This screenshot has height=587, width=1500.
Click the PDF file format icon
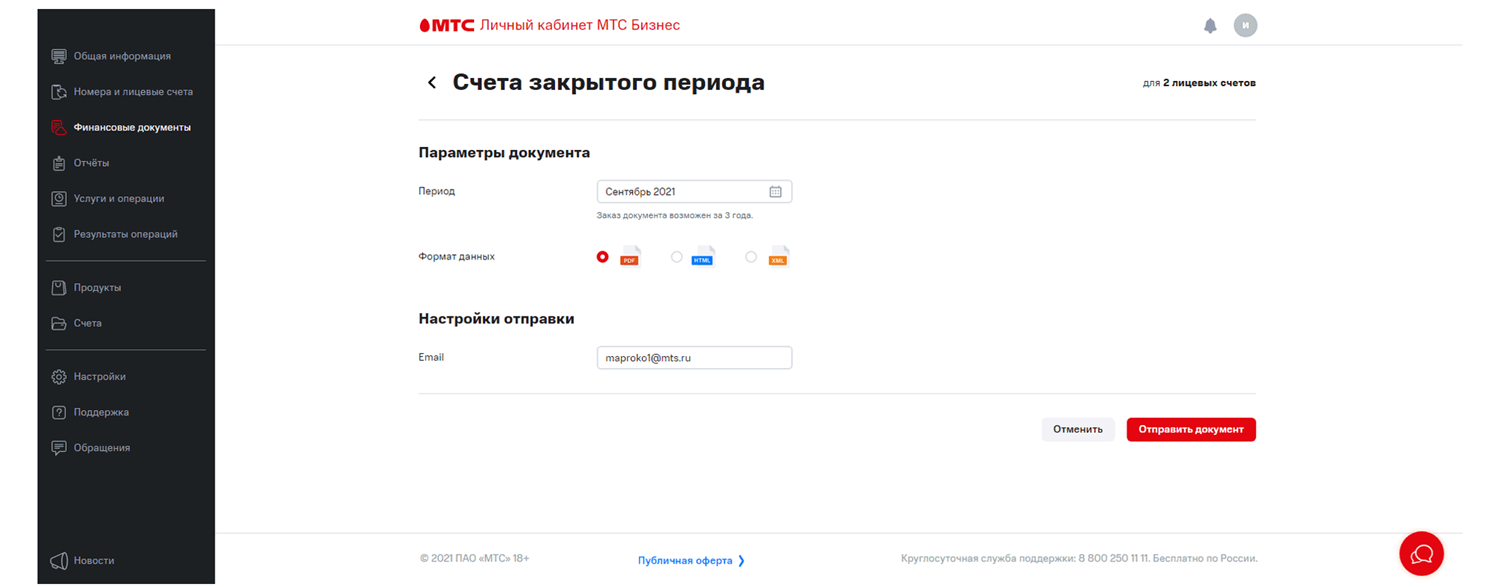coord(630,257)
